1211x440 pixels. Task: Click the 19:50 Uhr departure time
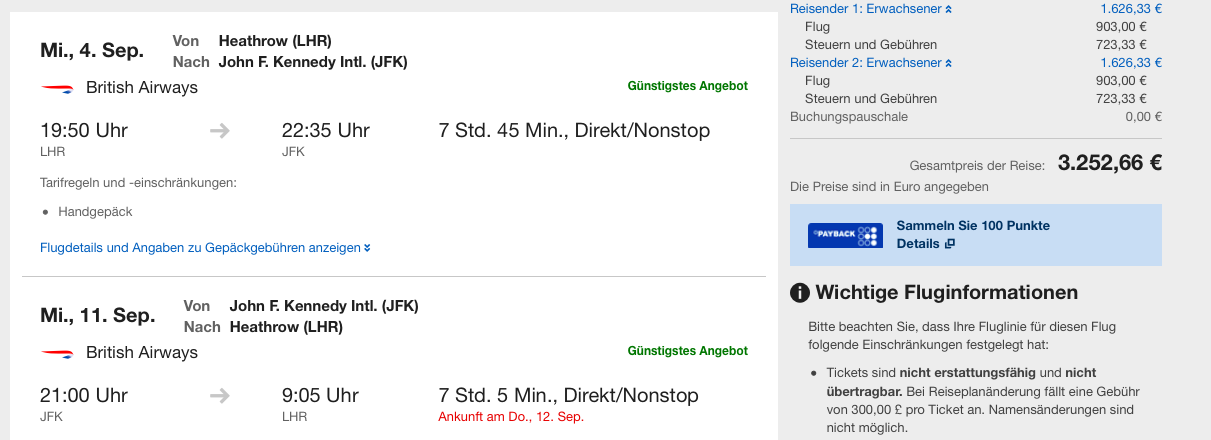[84, 131]
